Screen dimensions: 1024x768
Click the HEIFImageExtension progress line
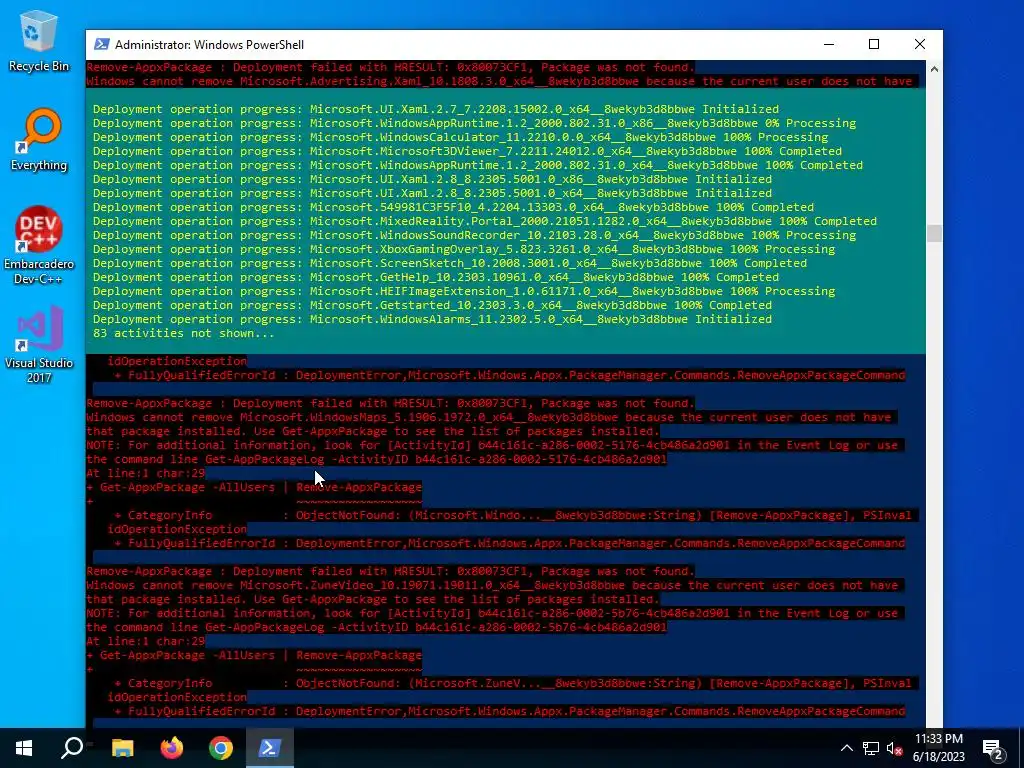click(x=464, y=291)
